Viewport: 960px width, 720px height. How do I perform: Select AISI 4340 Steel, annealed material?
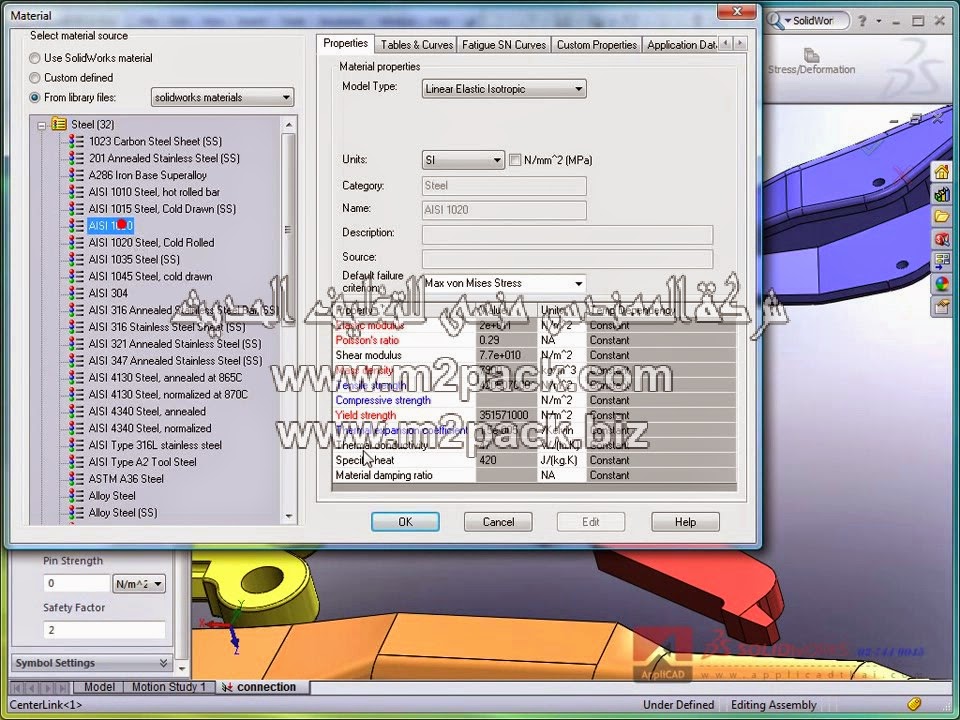point(147,411)
